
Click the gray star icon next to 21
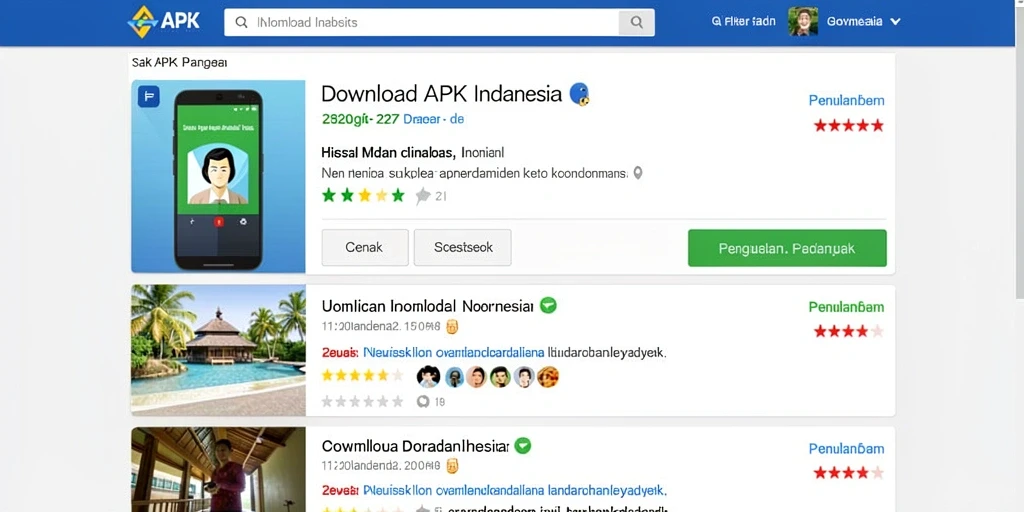[423, 195]
